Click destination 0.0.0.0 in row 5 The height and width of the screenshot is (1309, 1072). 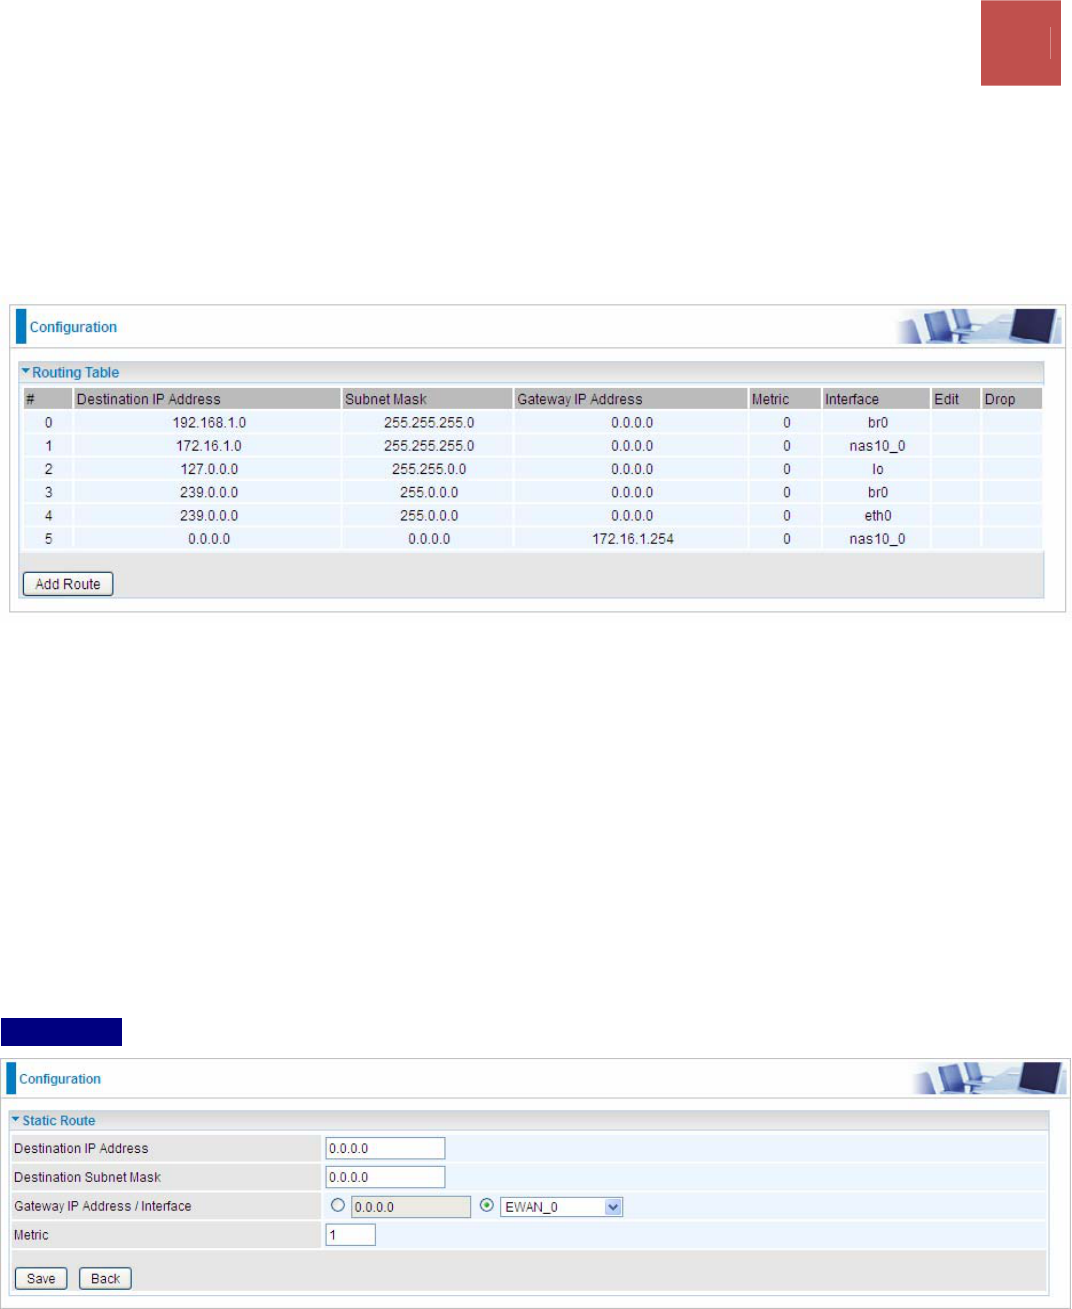pyautogui.click(x=209, y=539)
